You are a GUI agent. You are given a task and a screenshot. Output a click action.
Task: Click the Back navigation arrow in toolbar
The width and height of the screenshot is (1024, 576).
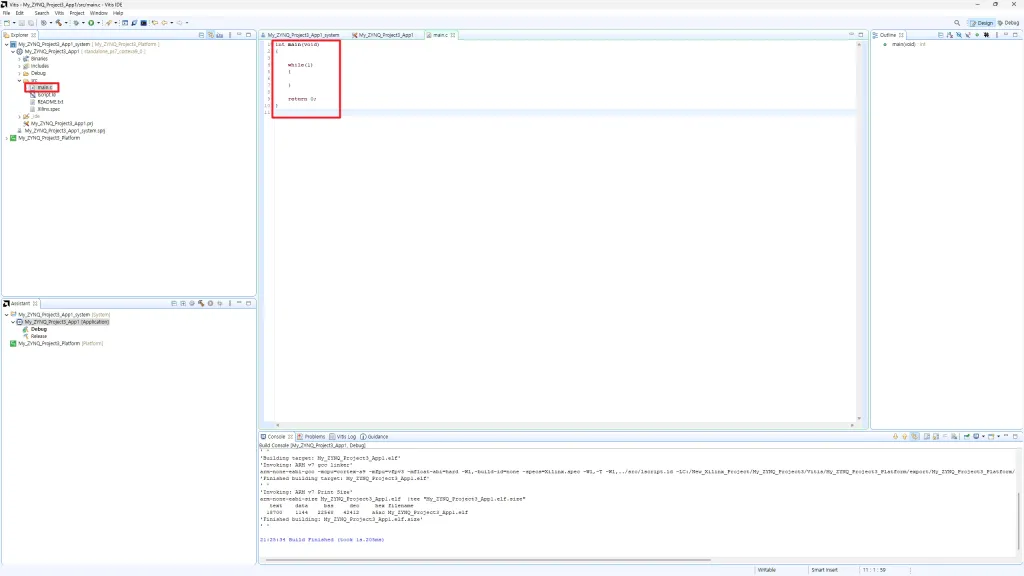[164, 23]
